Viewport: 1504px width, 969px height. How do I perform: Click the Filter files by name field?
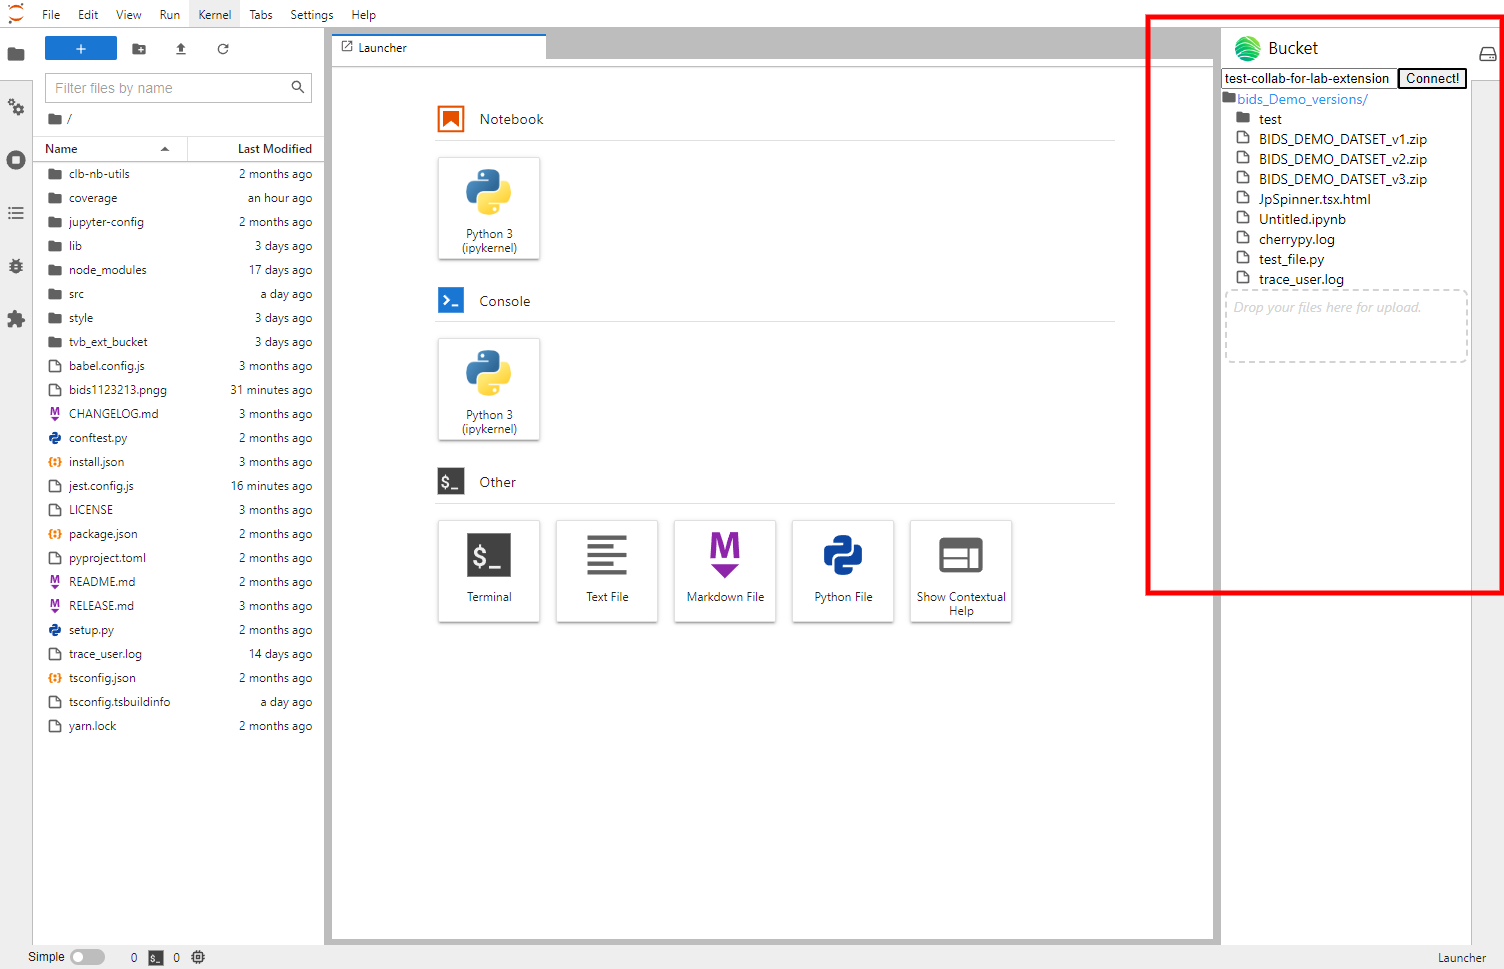(x=170, y=88)
